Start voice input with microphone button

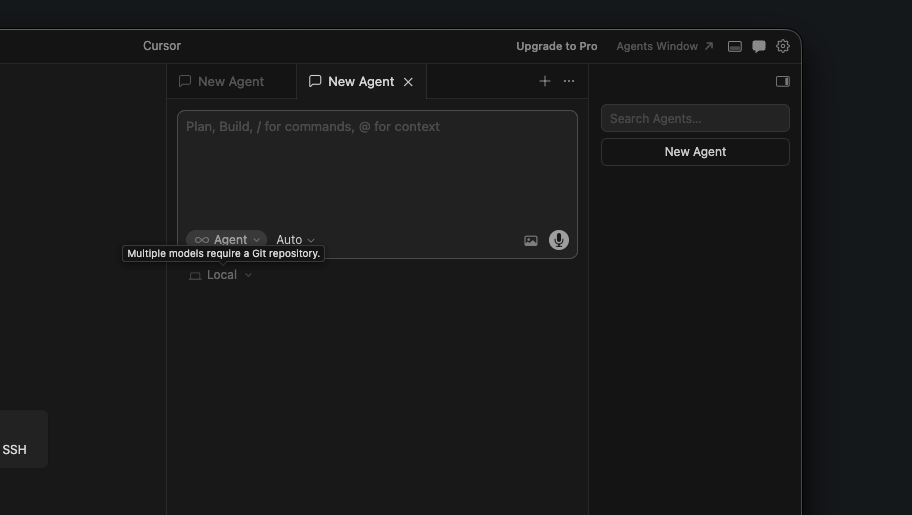click(558, 240)
